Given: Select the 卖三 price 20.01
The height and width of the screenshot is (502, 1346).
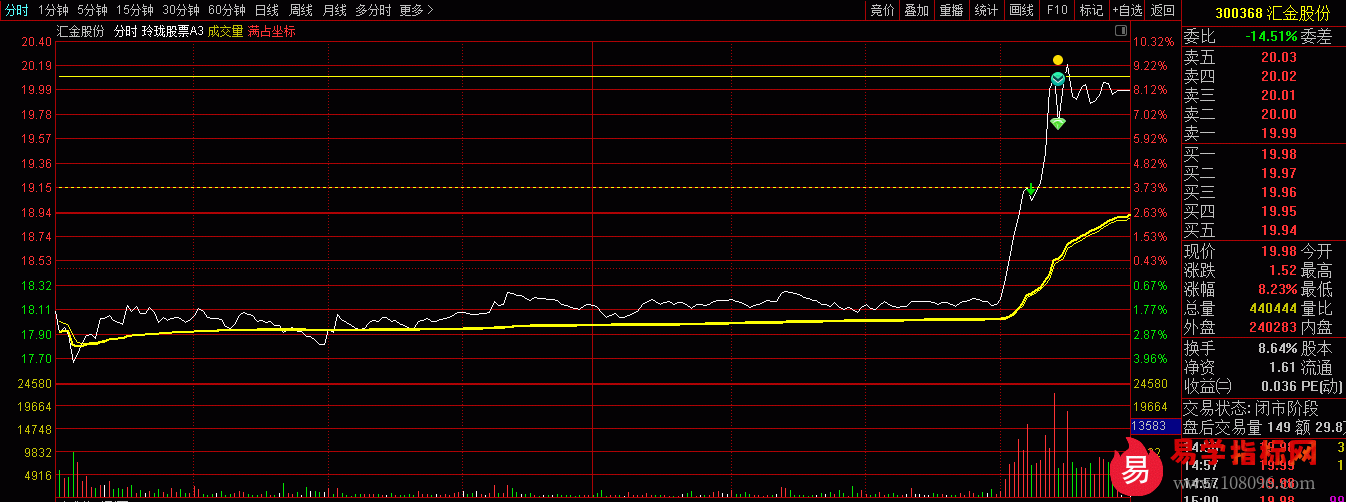Looking at the screenshot, I should point(1278,96).
